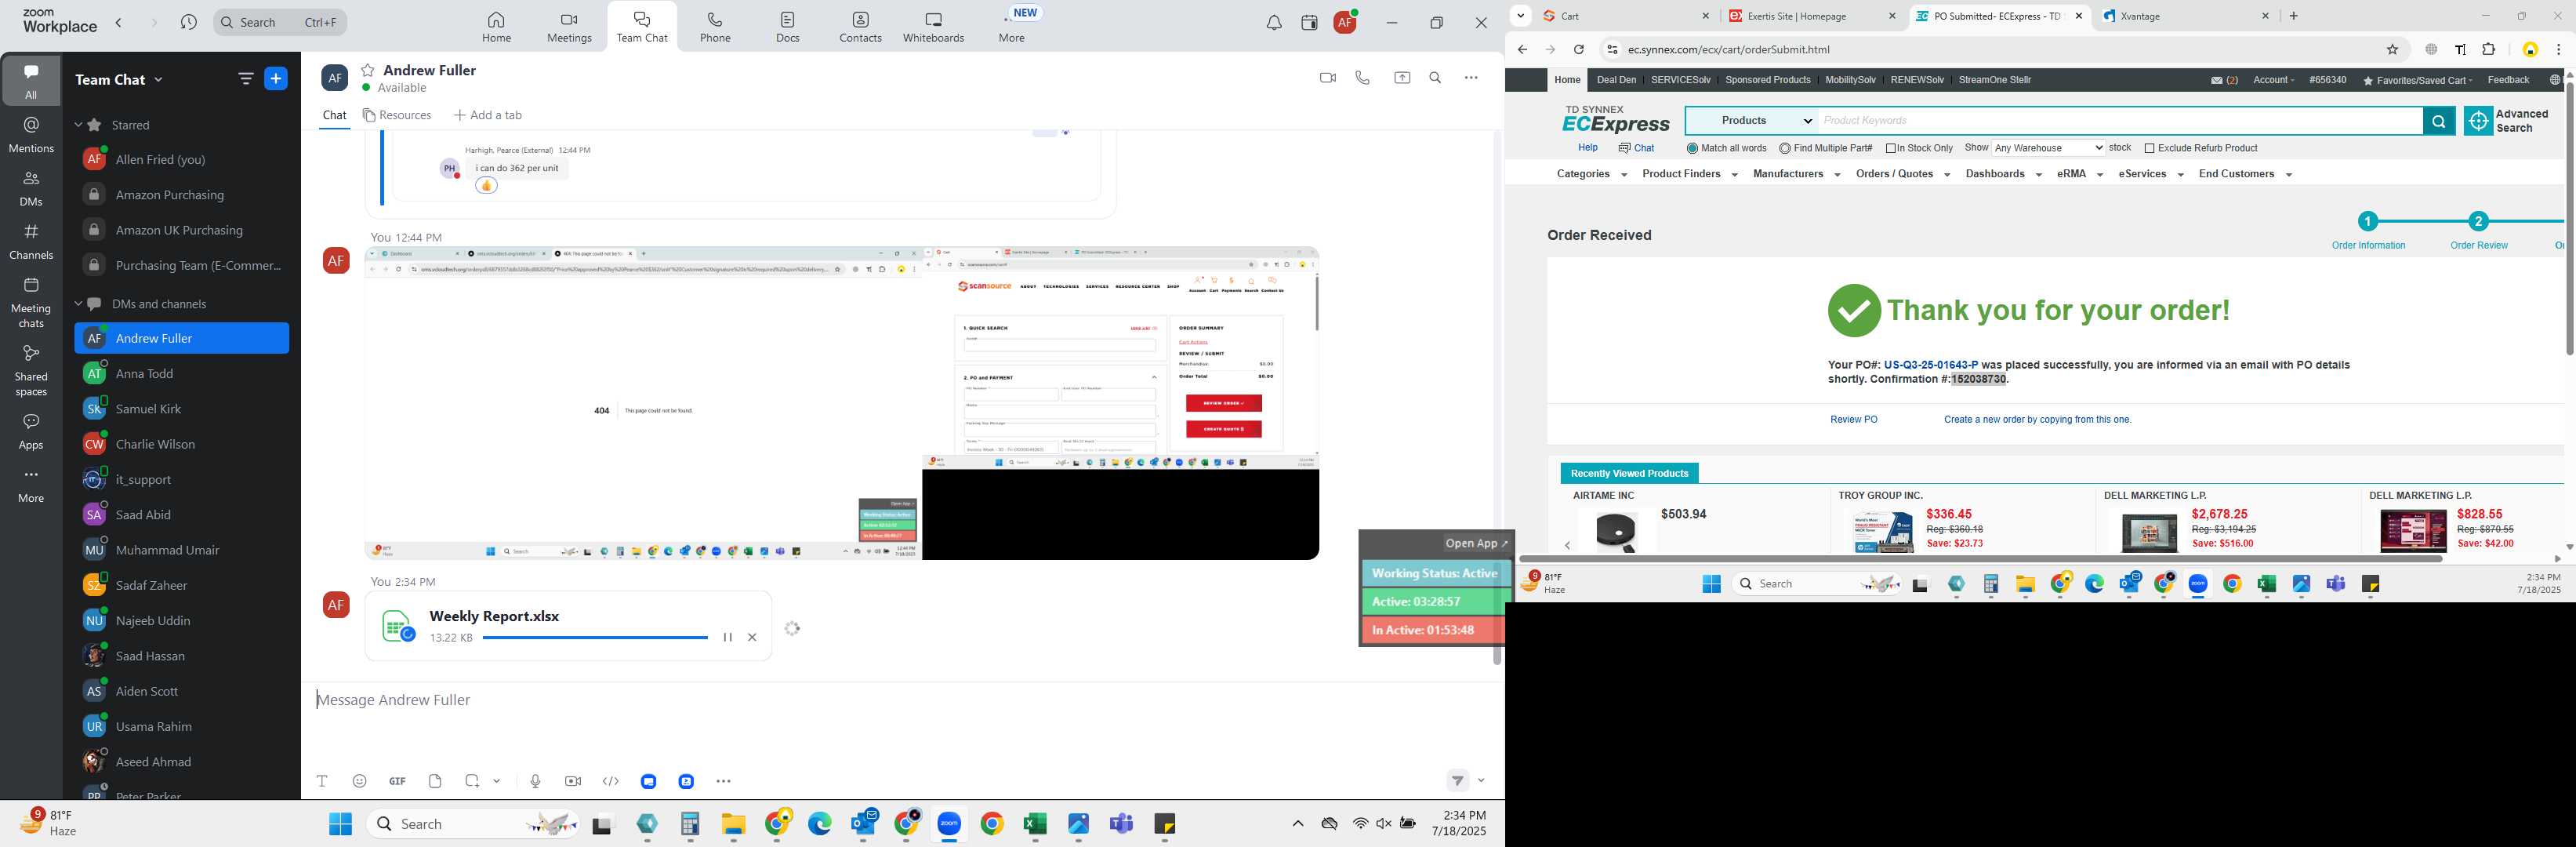The image size is (2576, 847).
Task: Record a video message in composer
Action: 573,781
